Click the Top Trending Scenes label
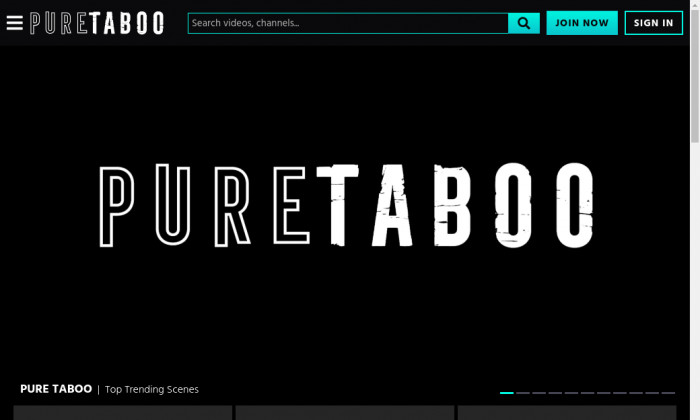Screen dimensions: 700x420 (152, 390)
